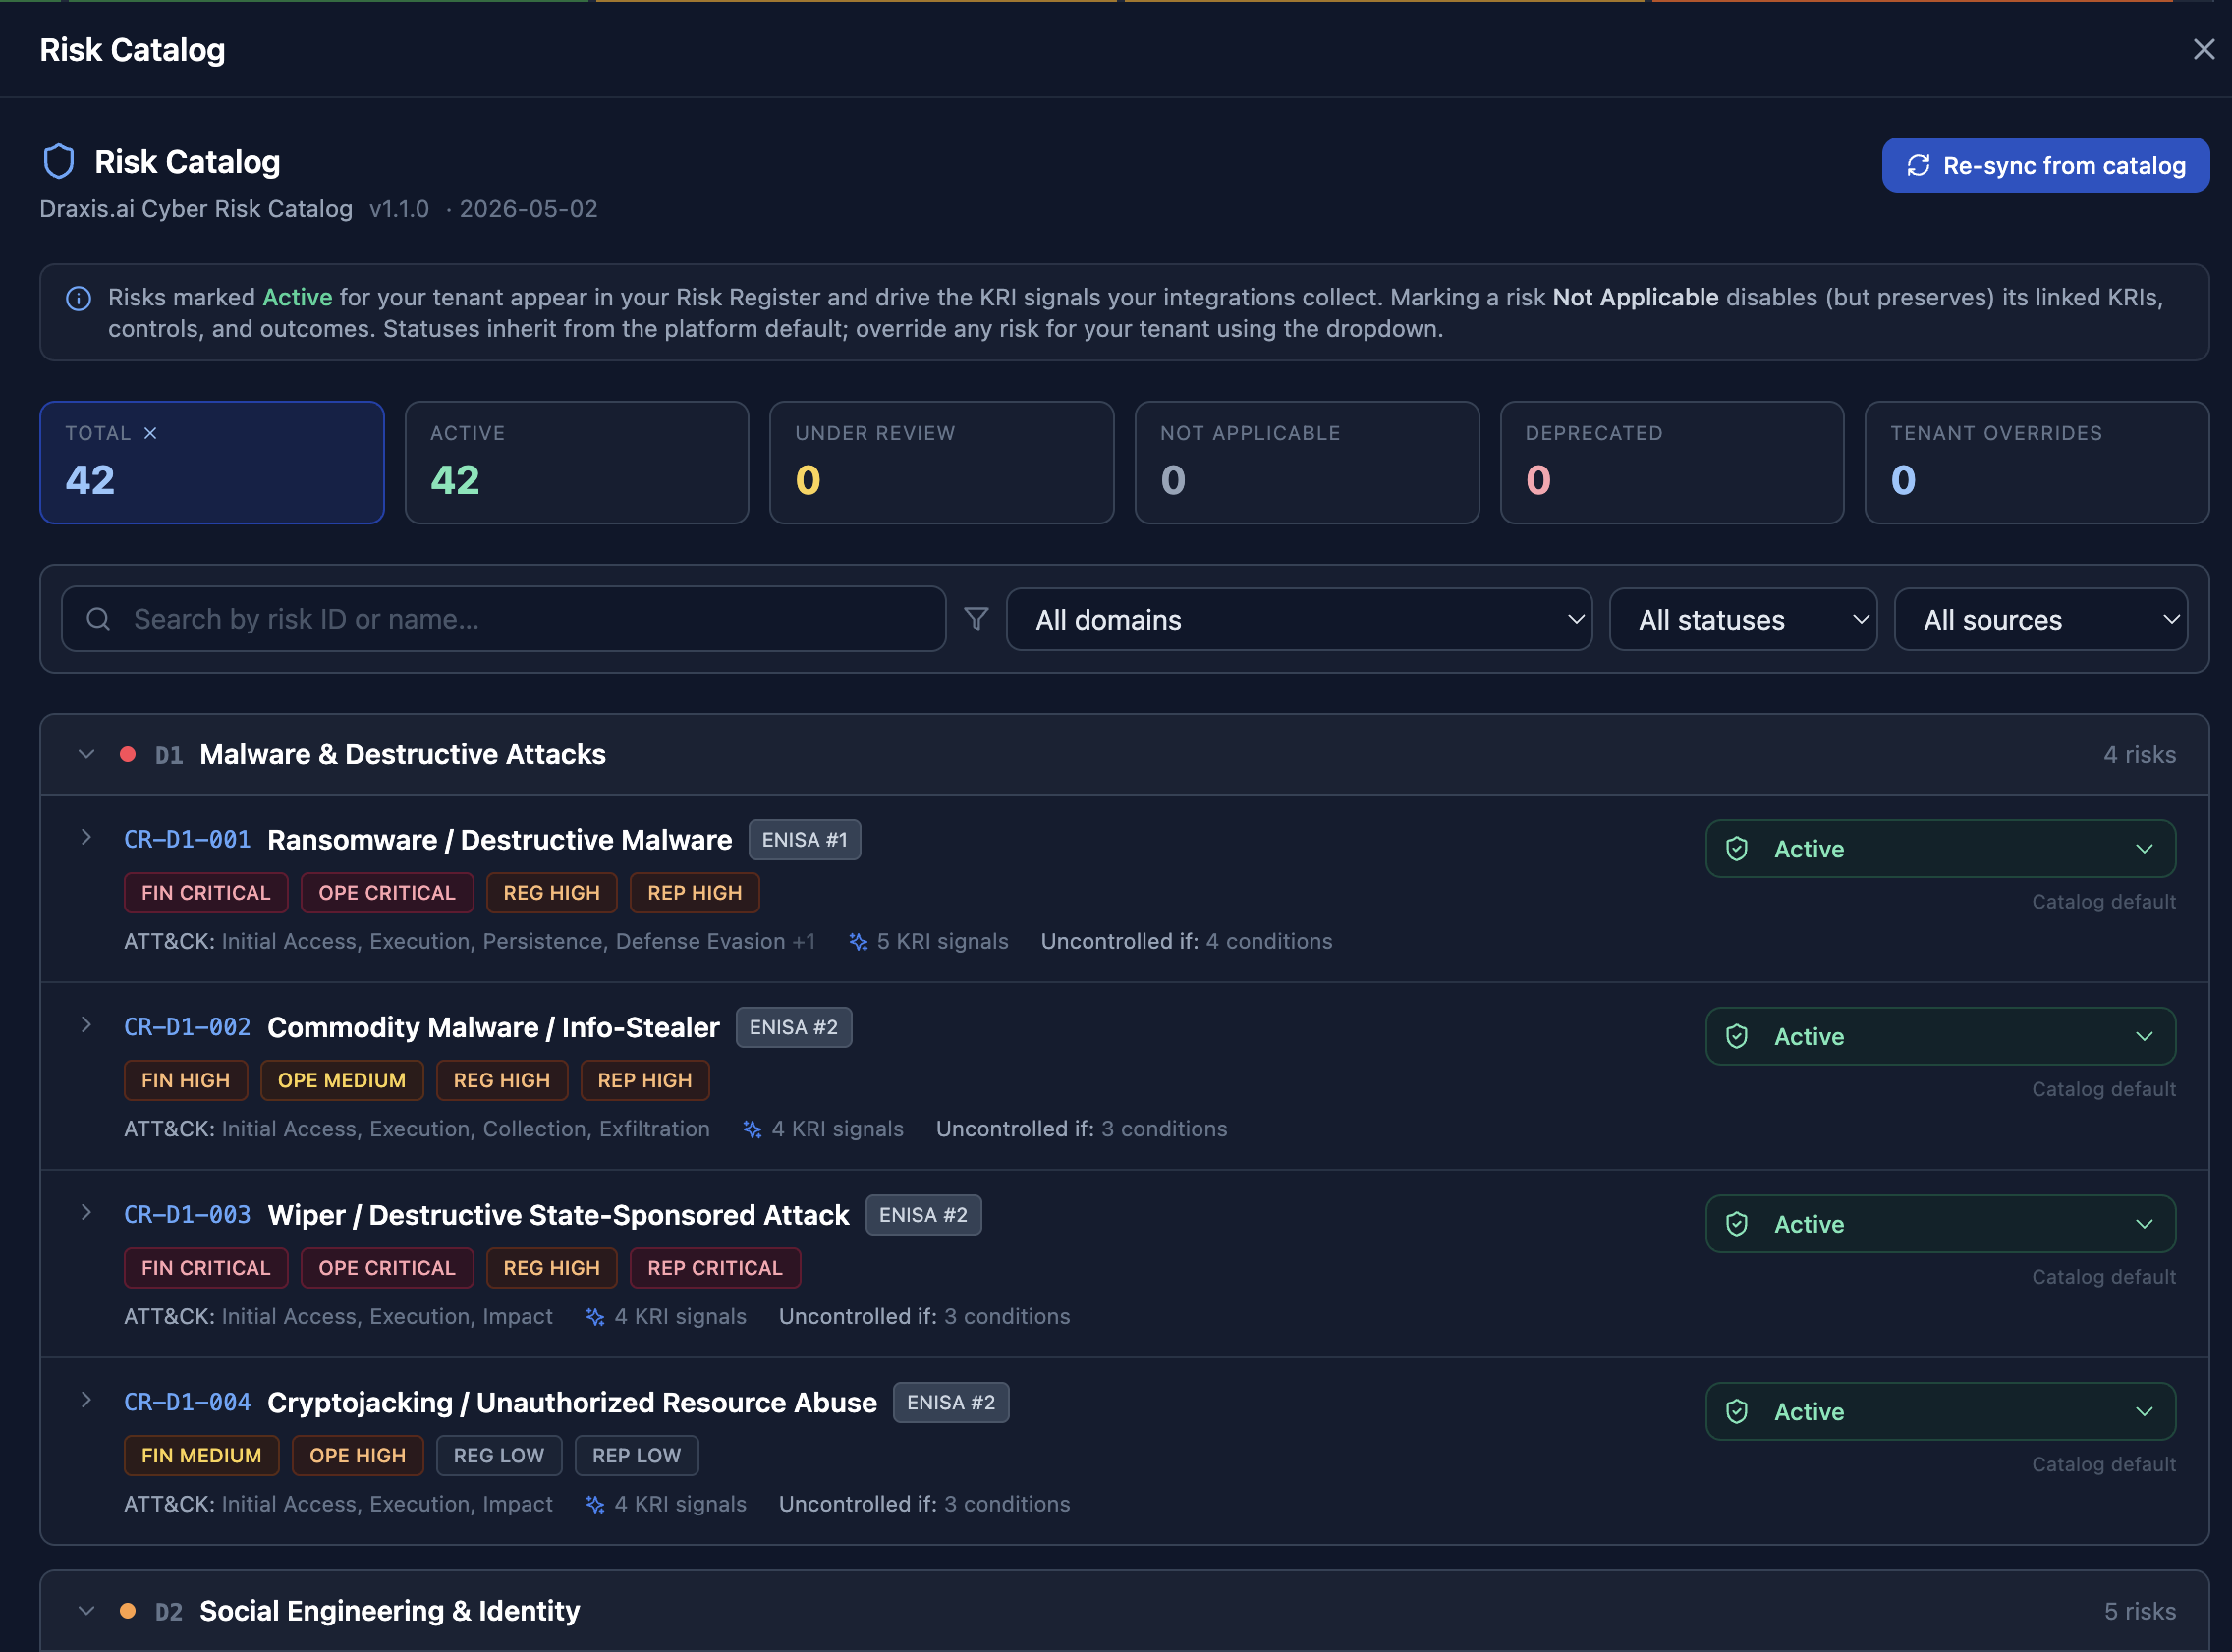Viewport: 2232px width, 1652px height.
Task: Open status dropdown for Commodity Malware / Info-Stealer
Action: (x=1940, y=1036)
